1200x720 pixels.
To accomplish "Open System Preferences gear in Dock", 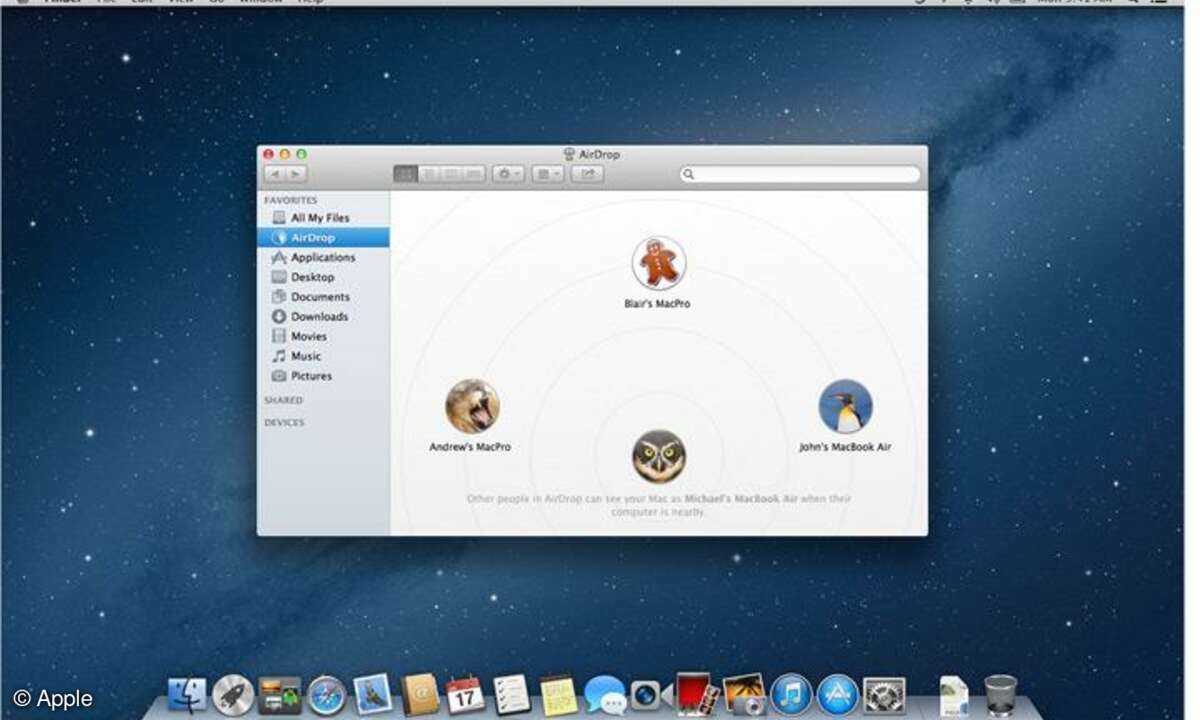I will (884, 695).
